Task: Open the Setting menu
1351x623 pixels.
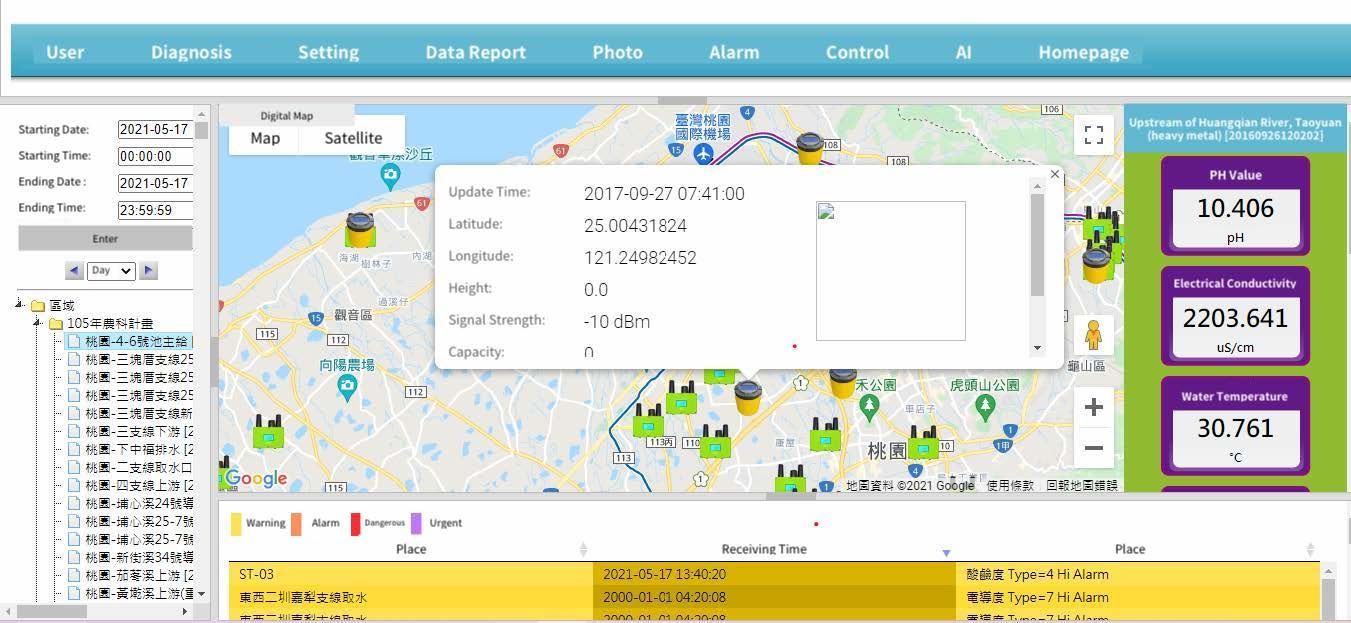Action: click(x=328, y=52)
